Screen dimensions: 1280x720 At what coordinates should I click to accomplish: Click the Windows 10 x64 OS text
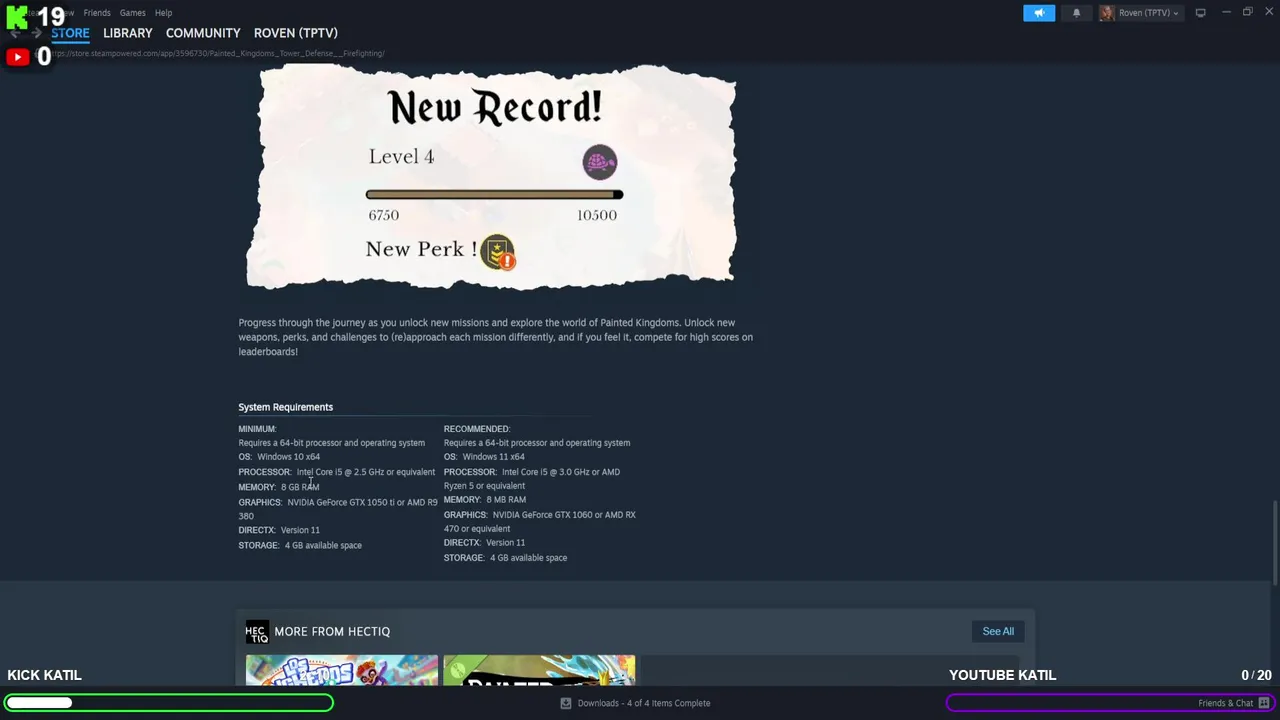point(288,457)
